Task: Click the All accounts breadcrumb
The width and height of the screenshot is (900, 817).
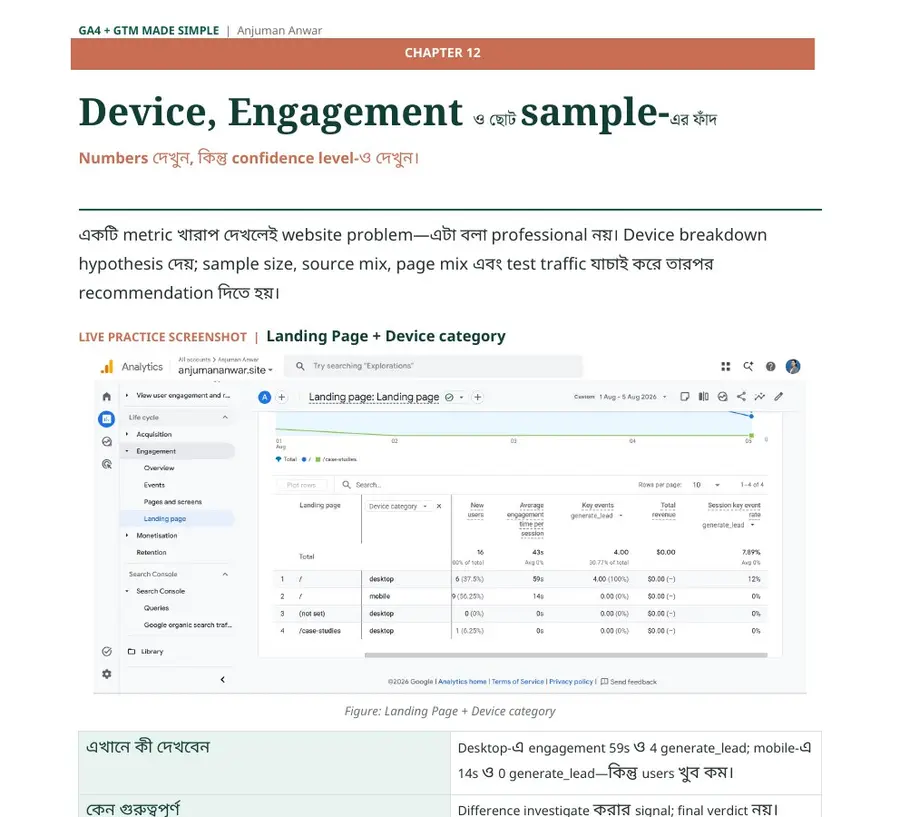Action: [x=193, y=359]
